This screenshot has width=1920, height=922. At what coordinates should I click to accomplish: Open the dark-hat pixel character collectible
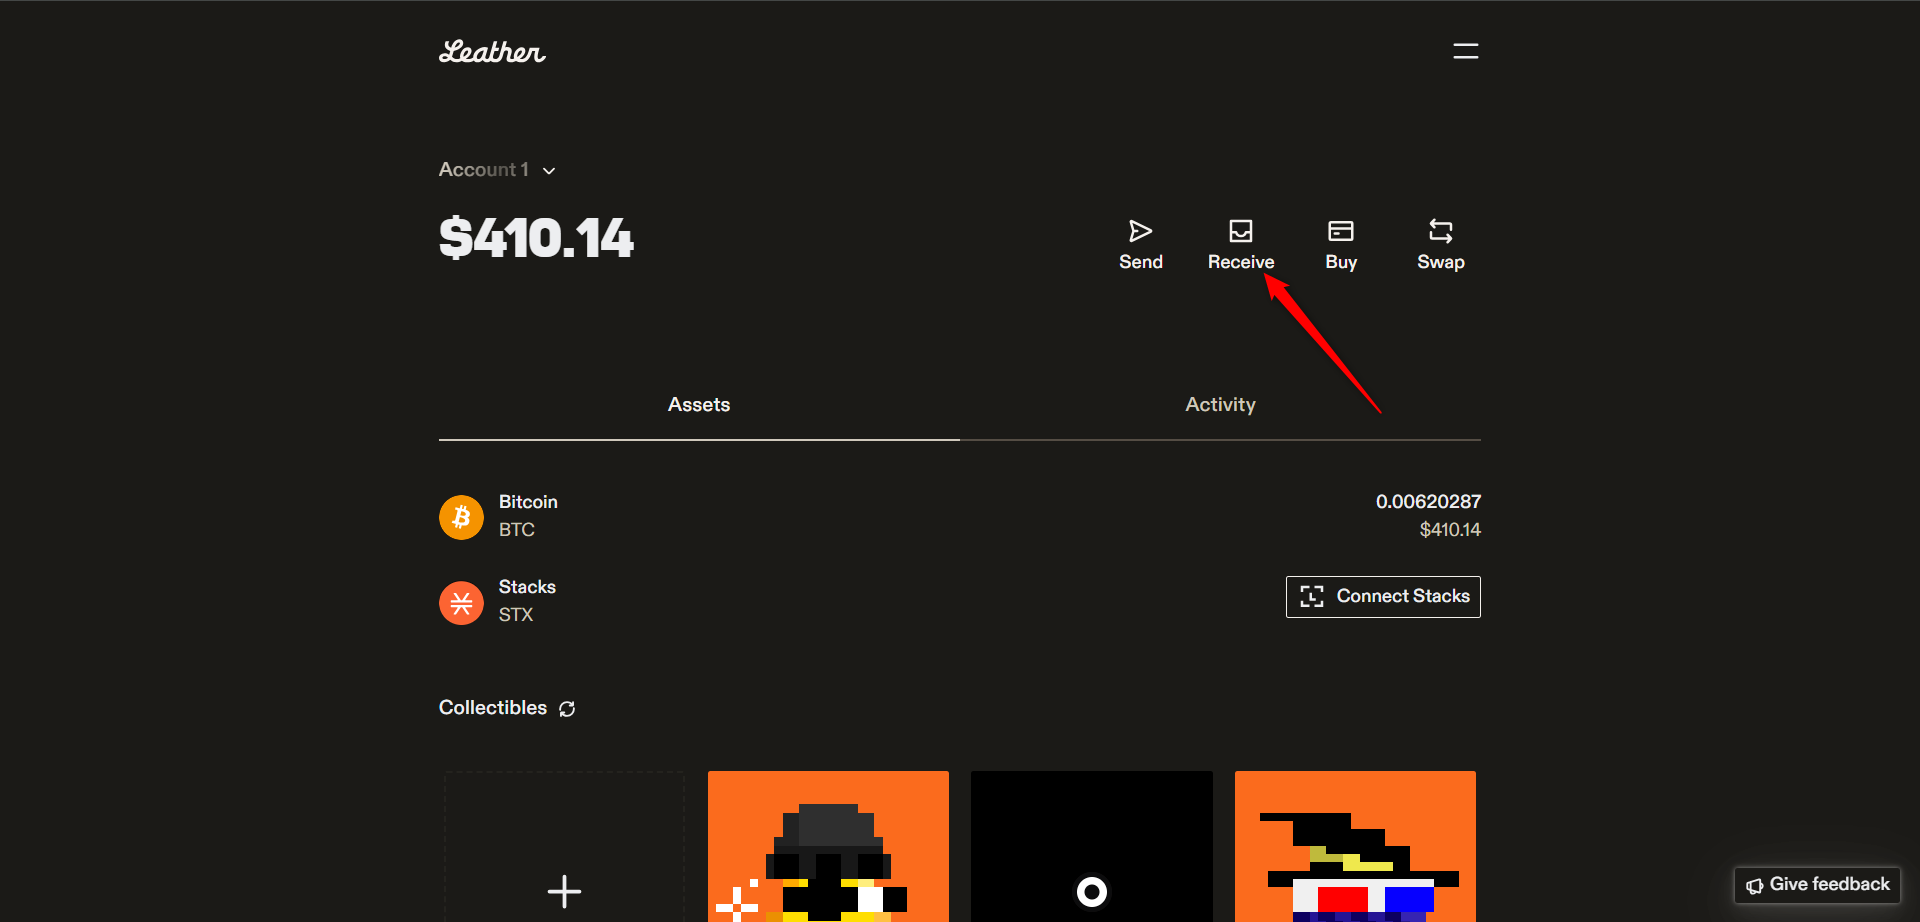pos(828,847)
